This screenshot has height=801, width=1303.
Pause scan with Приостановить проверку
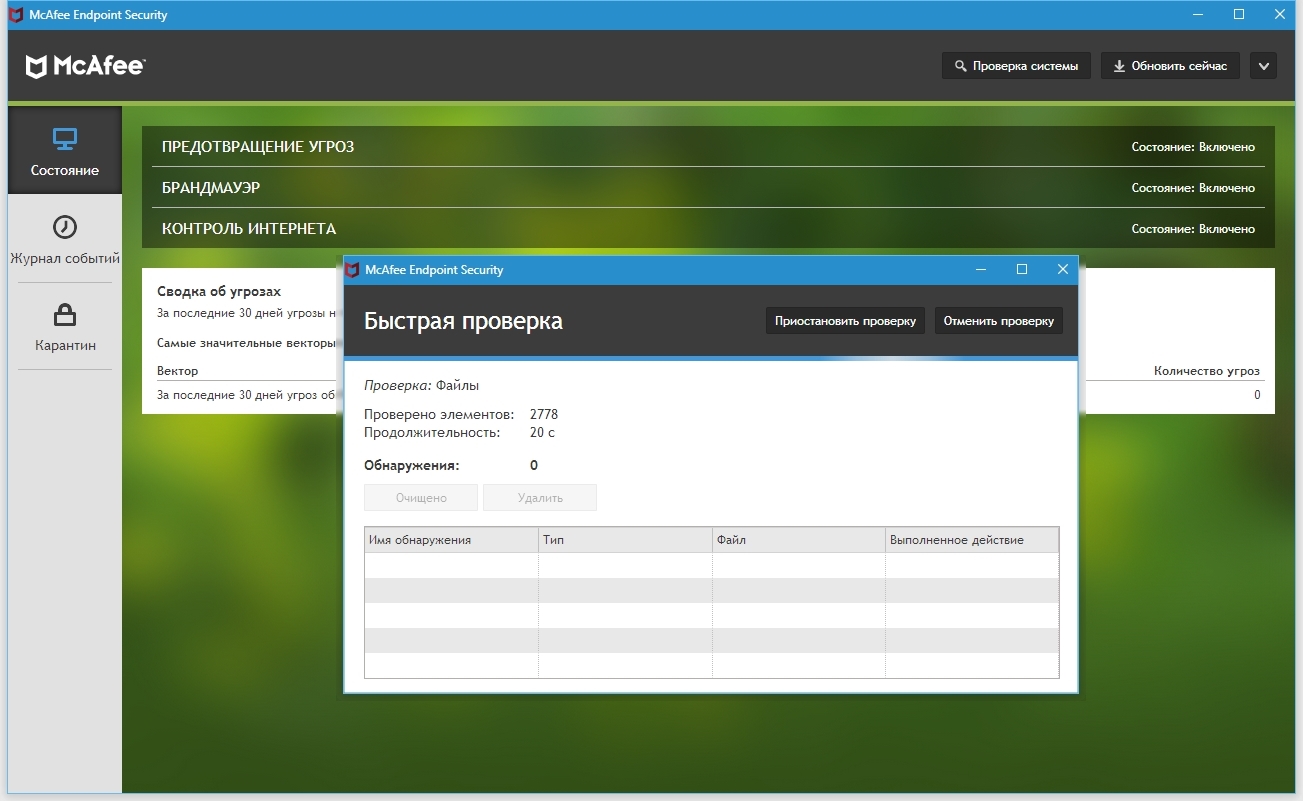[x=845, y=321]
